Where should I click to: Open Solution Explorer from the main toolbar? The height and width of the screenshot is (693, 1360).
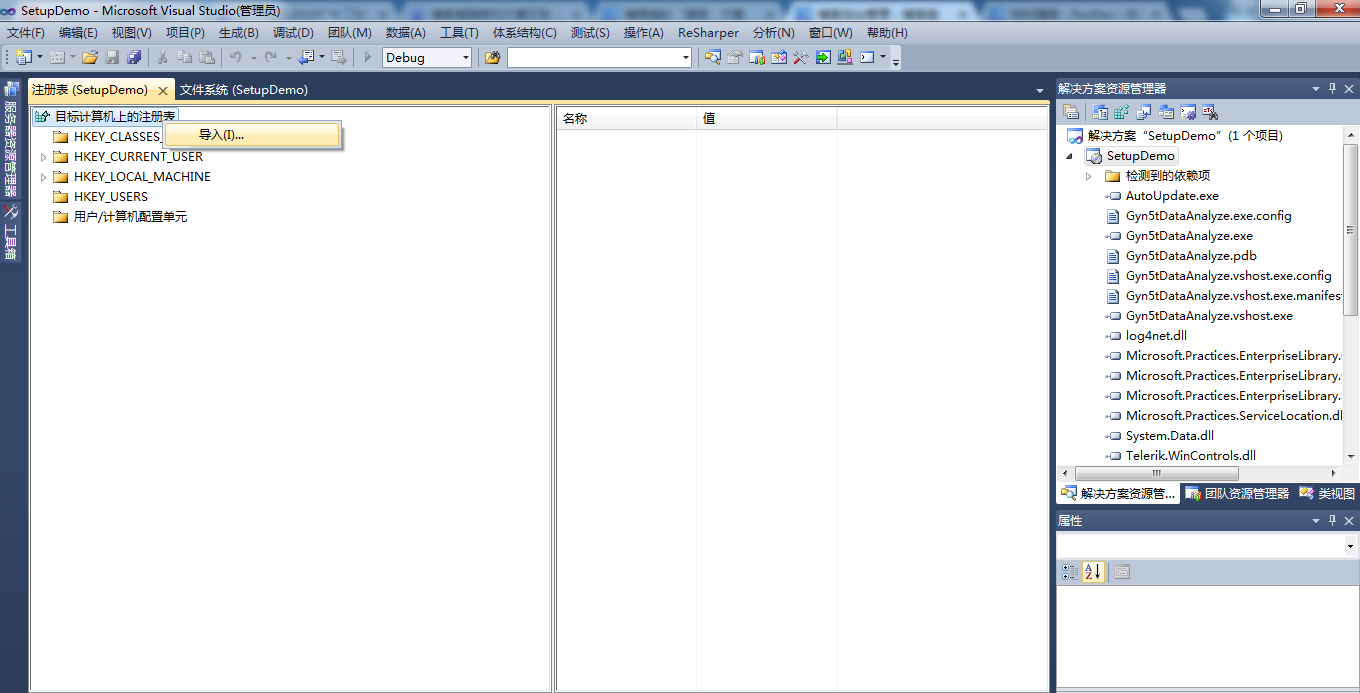(712, 58)
